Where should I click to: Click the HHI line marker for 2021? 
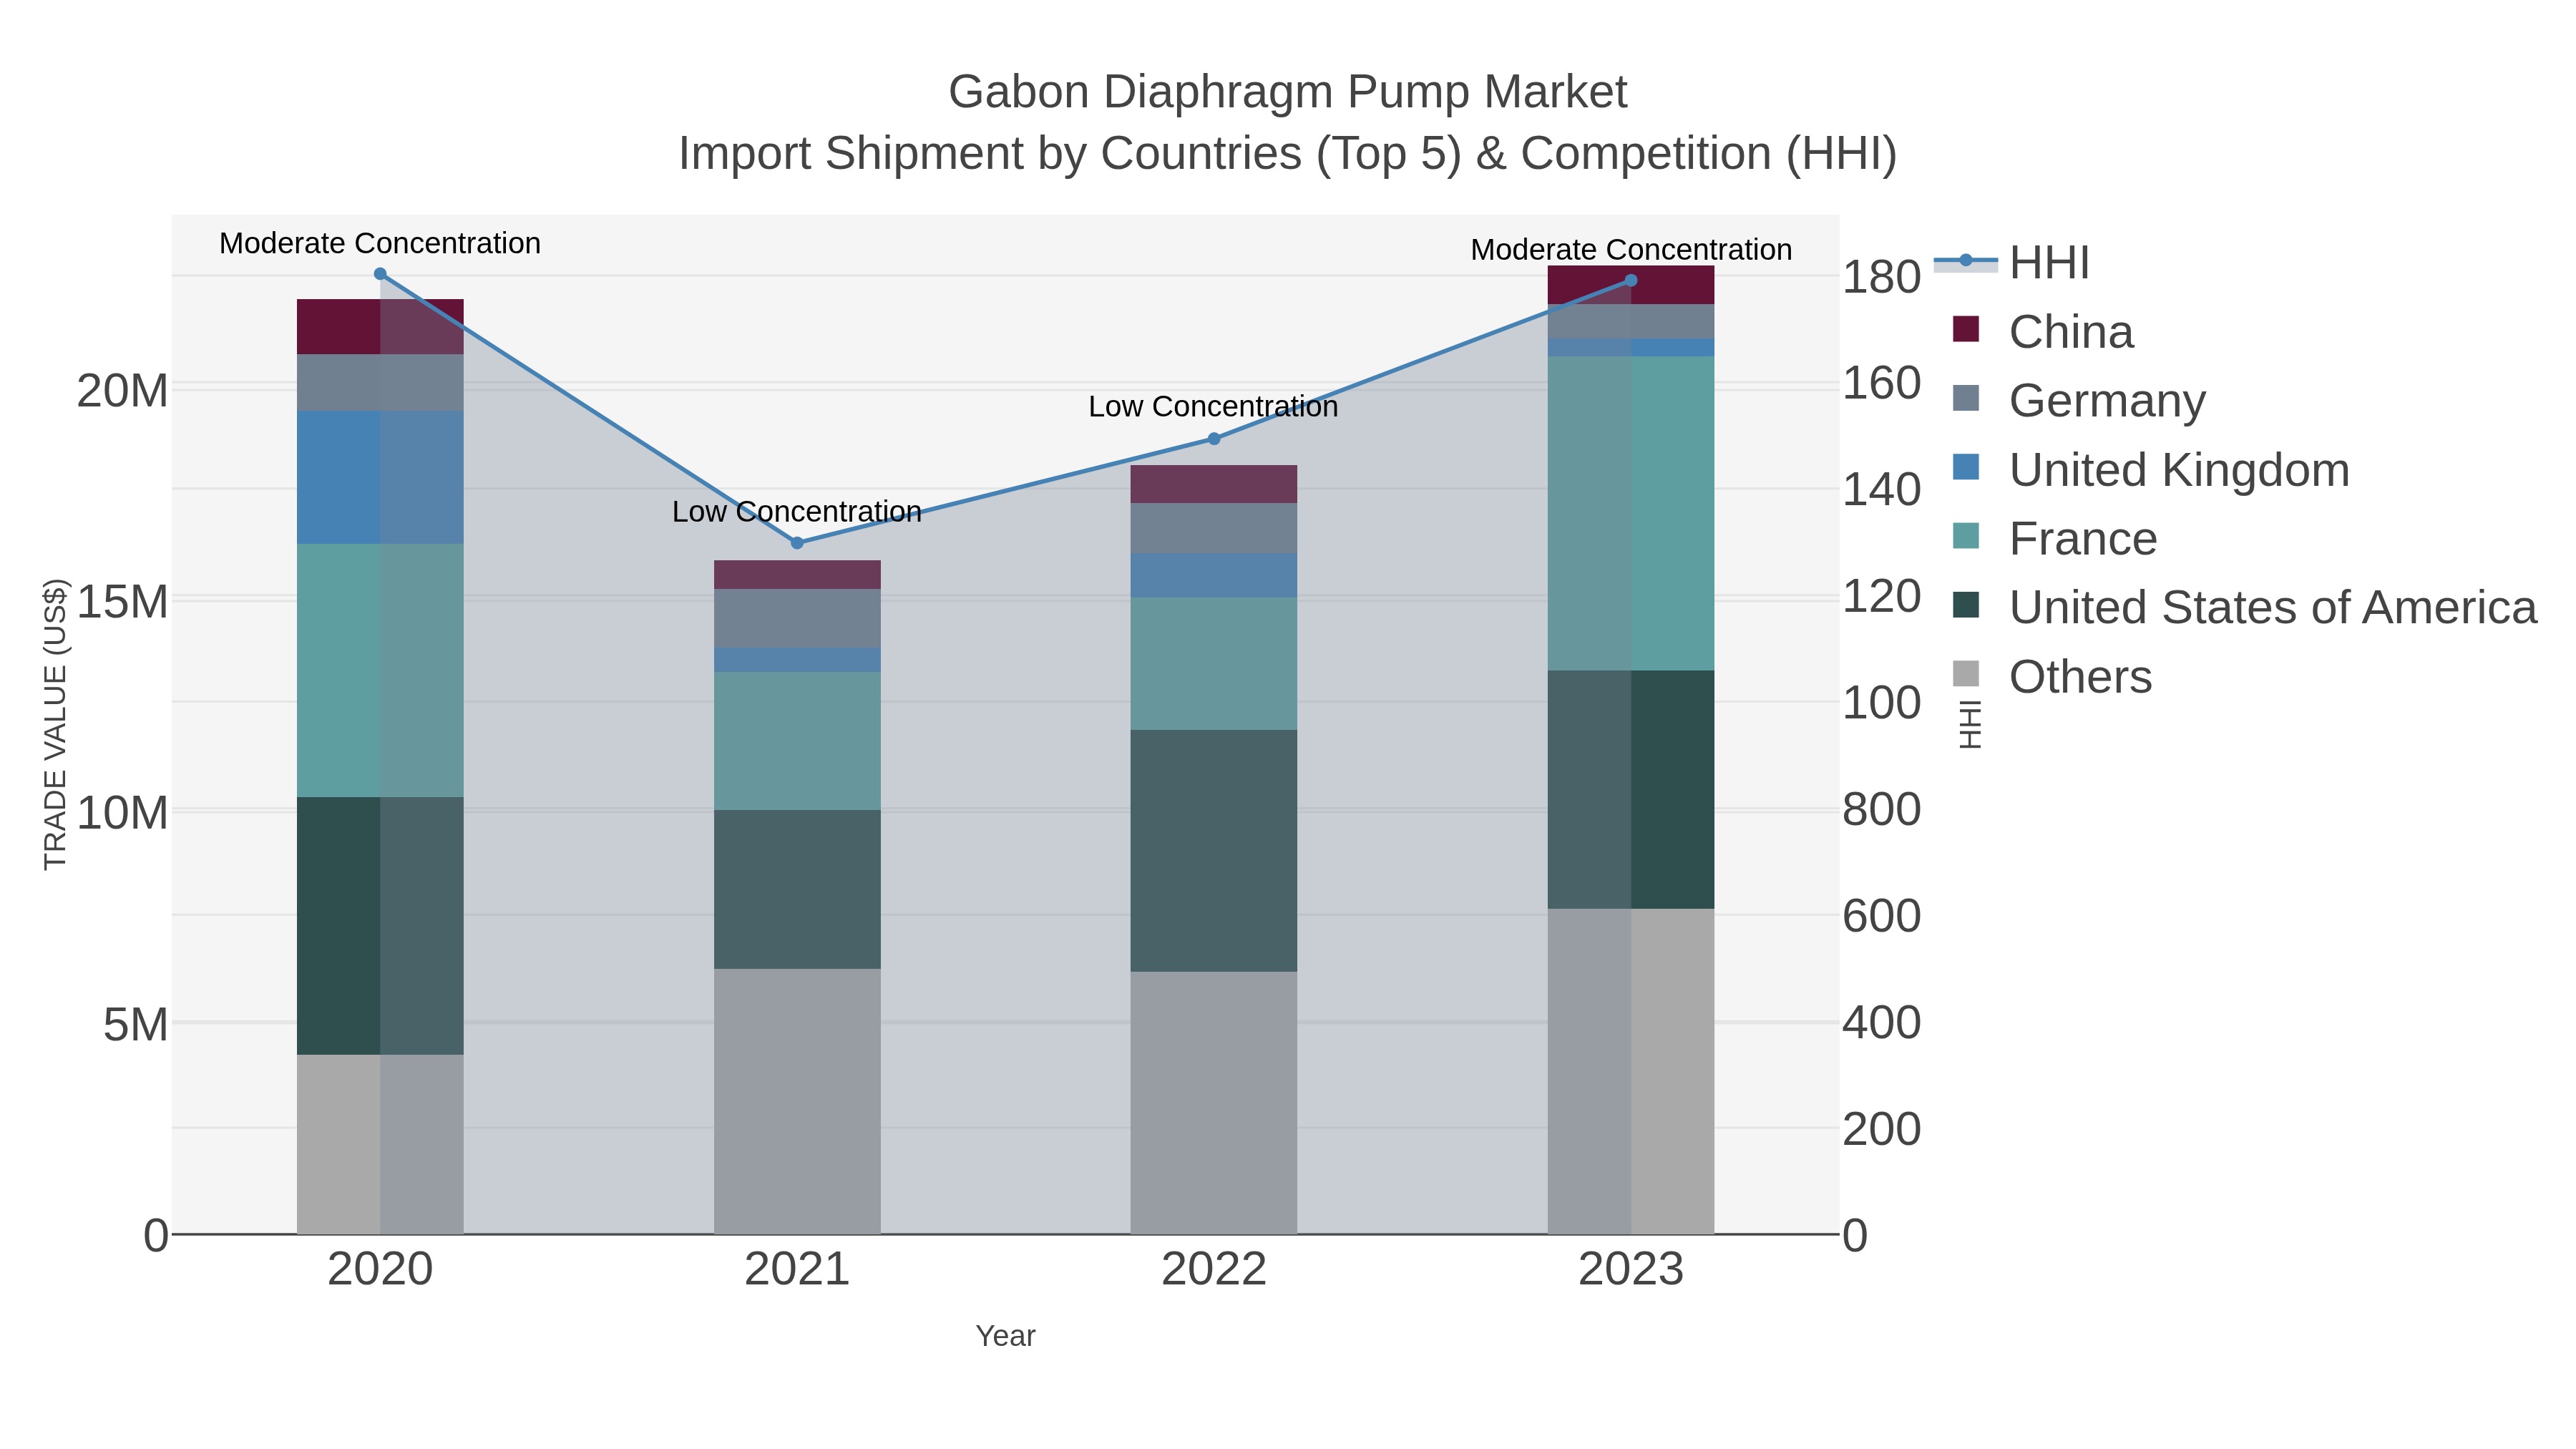coord(797,543)
